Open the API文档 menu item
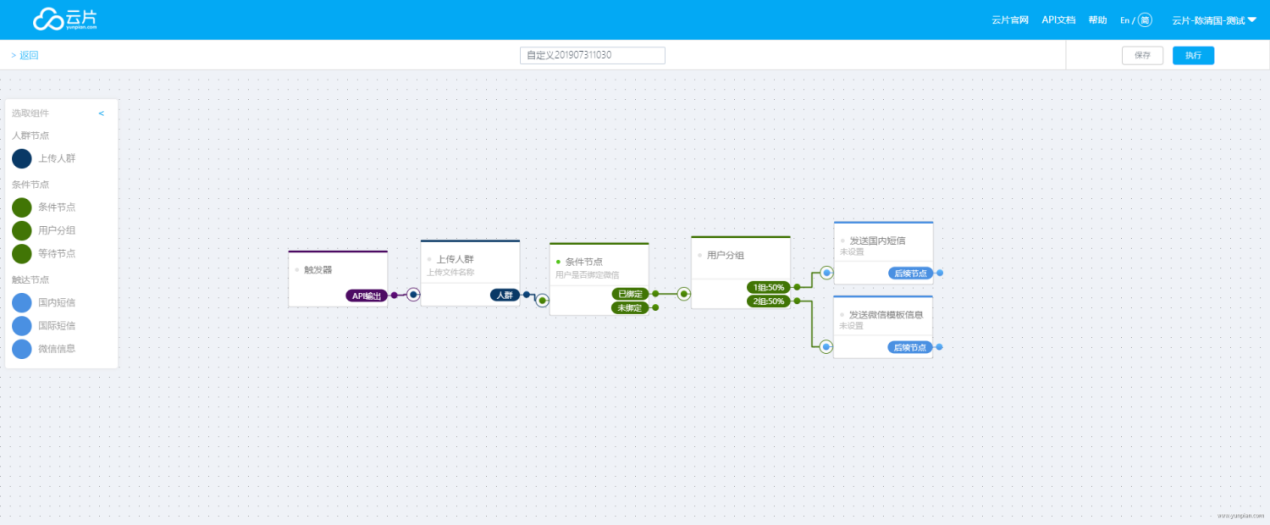Viewport: 1270px width, 525px height. pyautogui.click(x=1058, y=20)
